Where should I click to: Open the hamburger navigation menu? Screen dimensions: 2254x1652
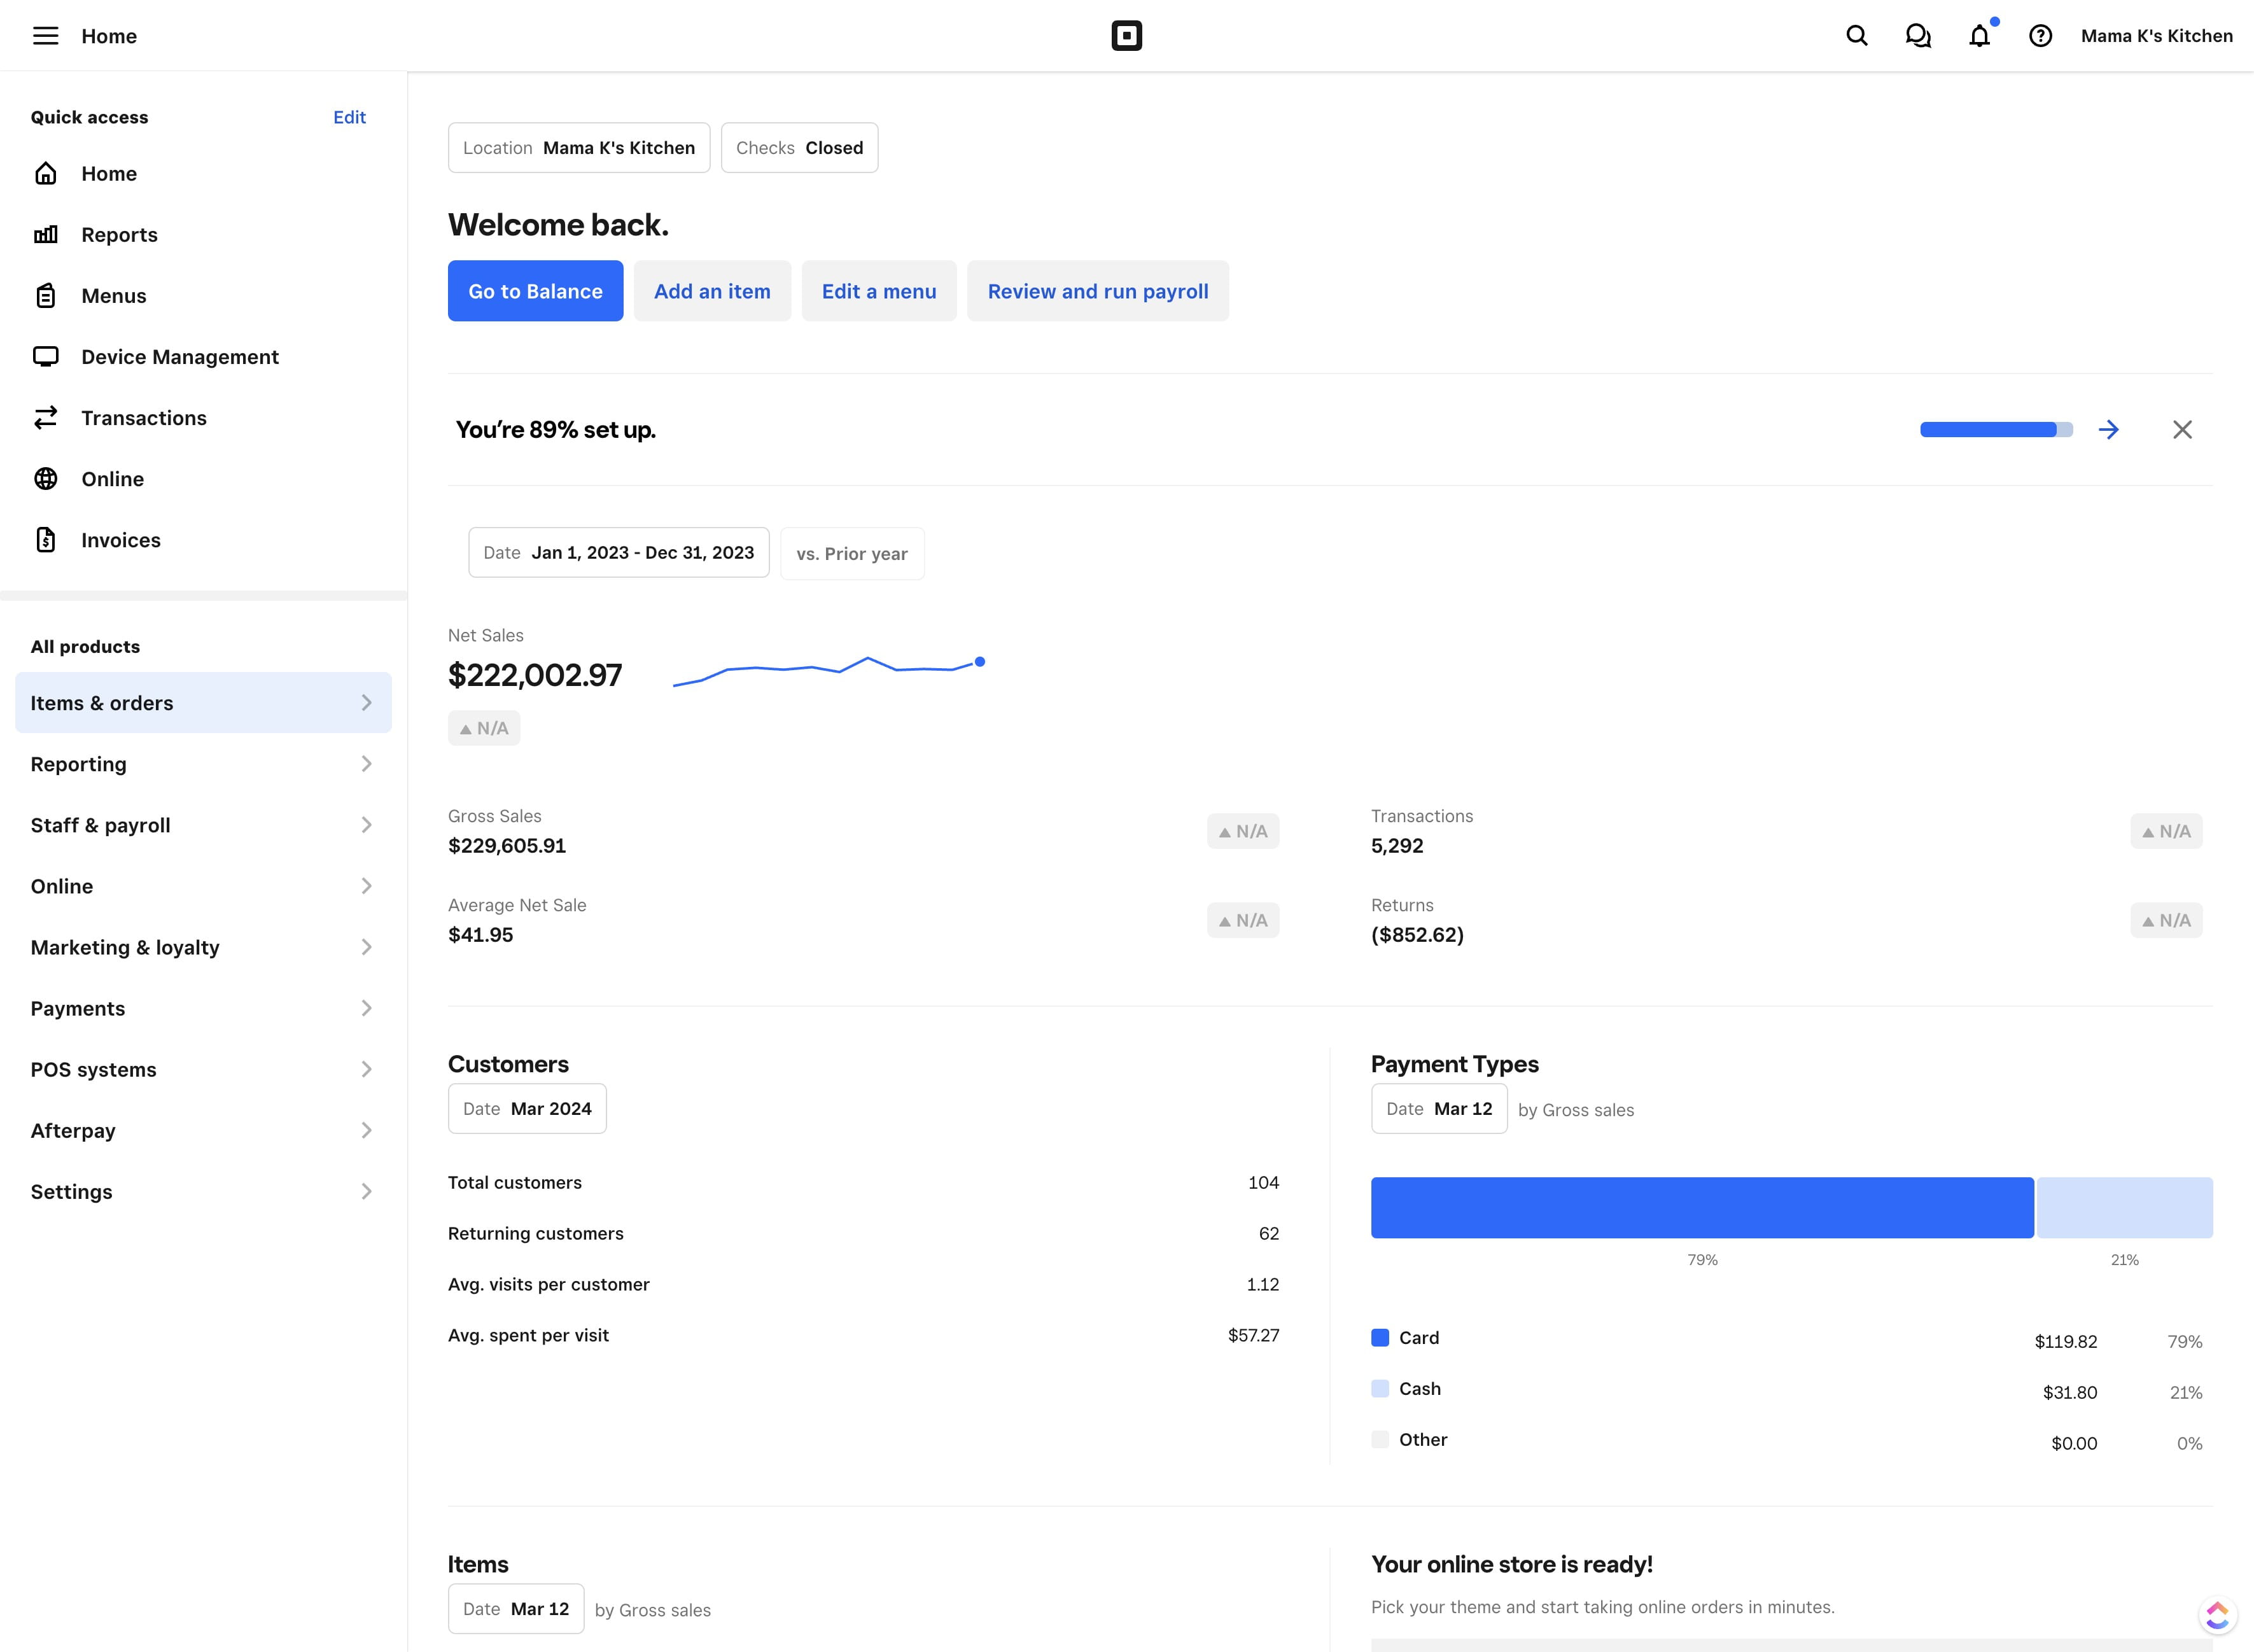[x=45, y=36]
